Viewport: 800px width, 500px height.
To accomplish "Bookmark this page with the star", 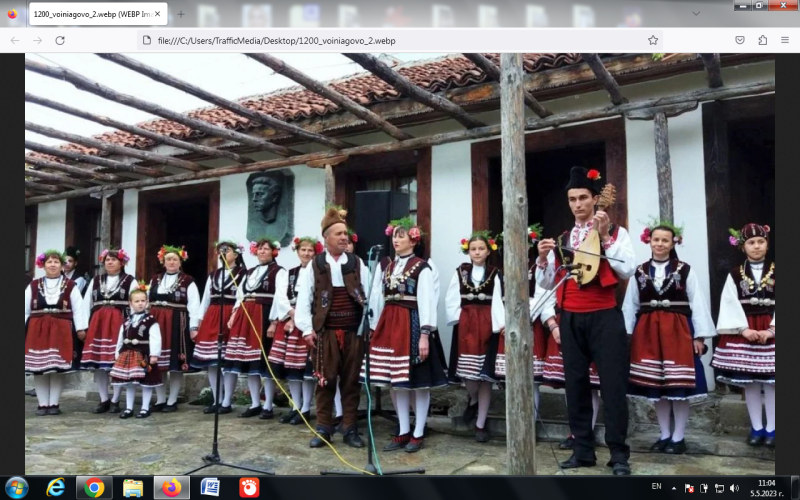I will pos(653,40).
